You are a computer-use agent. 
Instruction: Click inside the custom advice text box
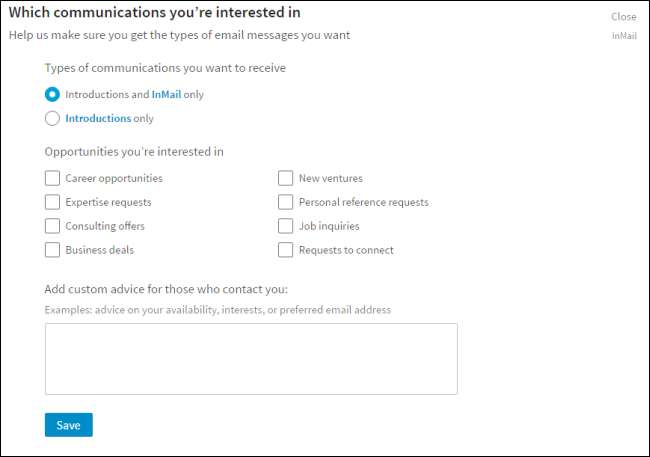(251, 358)
